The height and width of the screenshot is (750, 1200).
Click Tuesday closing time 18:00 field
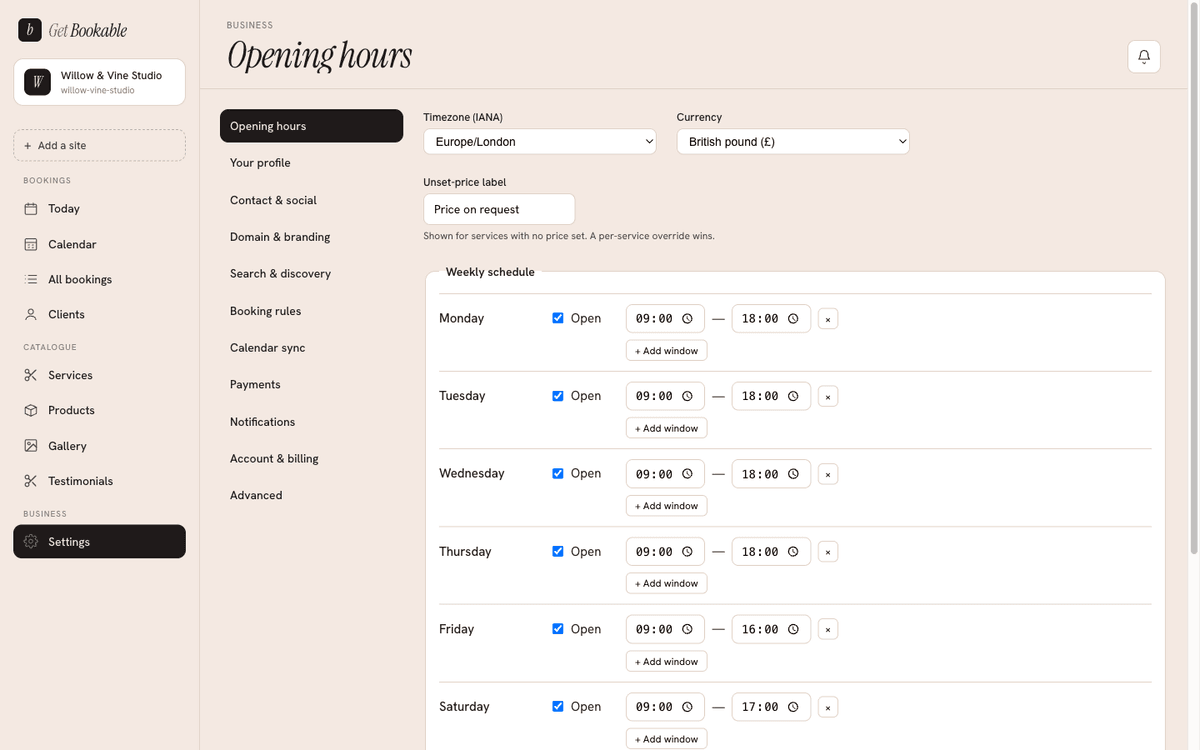coord(771,396)
